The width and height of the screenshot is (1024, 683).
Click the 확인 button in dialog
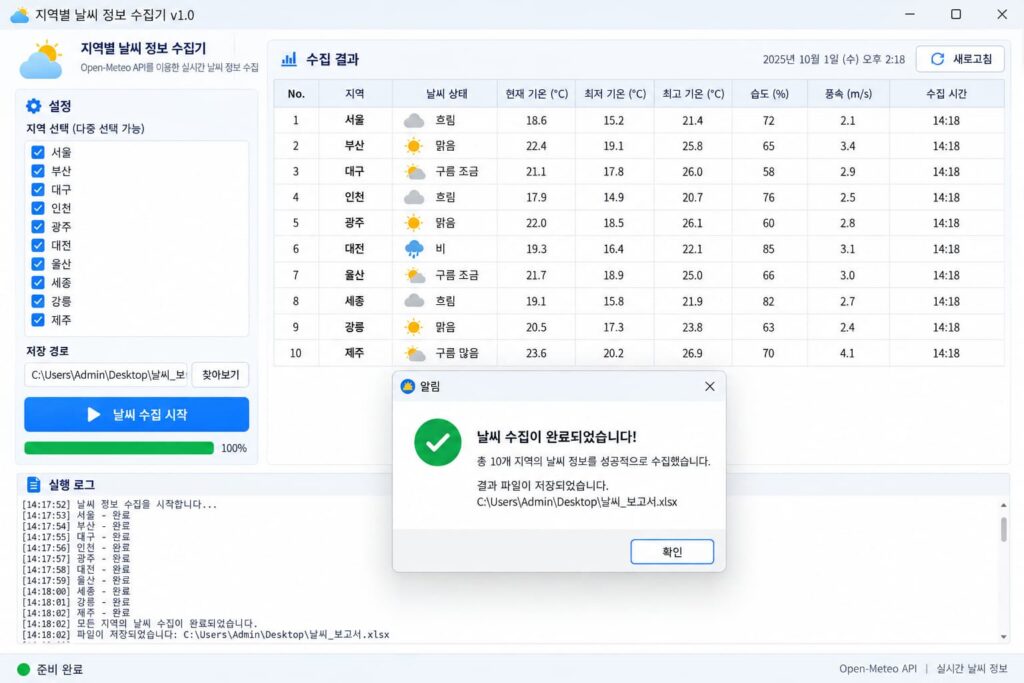(672, 552)
